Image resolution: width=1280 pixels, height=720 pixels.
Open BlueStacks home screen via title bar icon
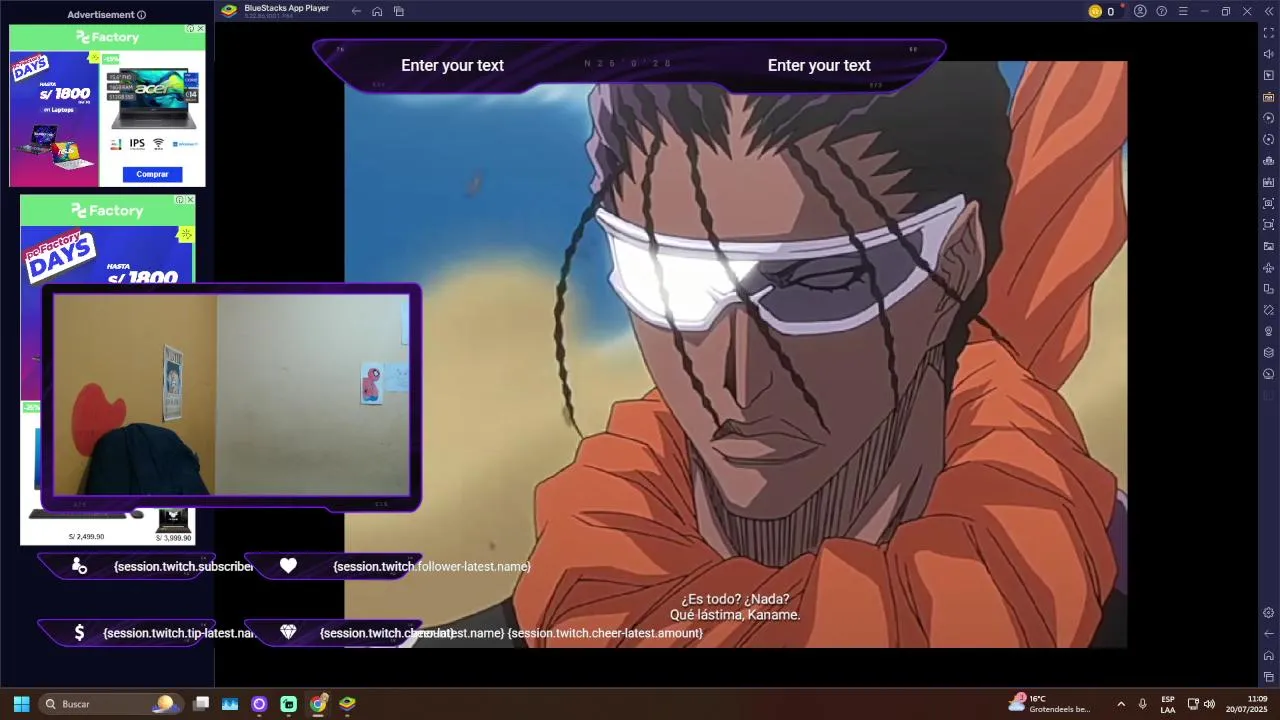[x=377, y=11]
